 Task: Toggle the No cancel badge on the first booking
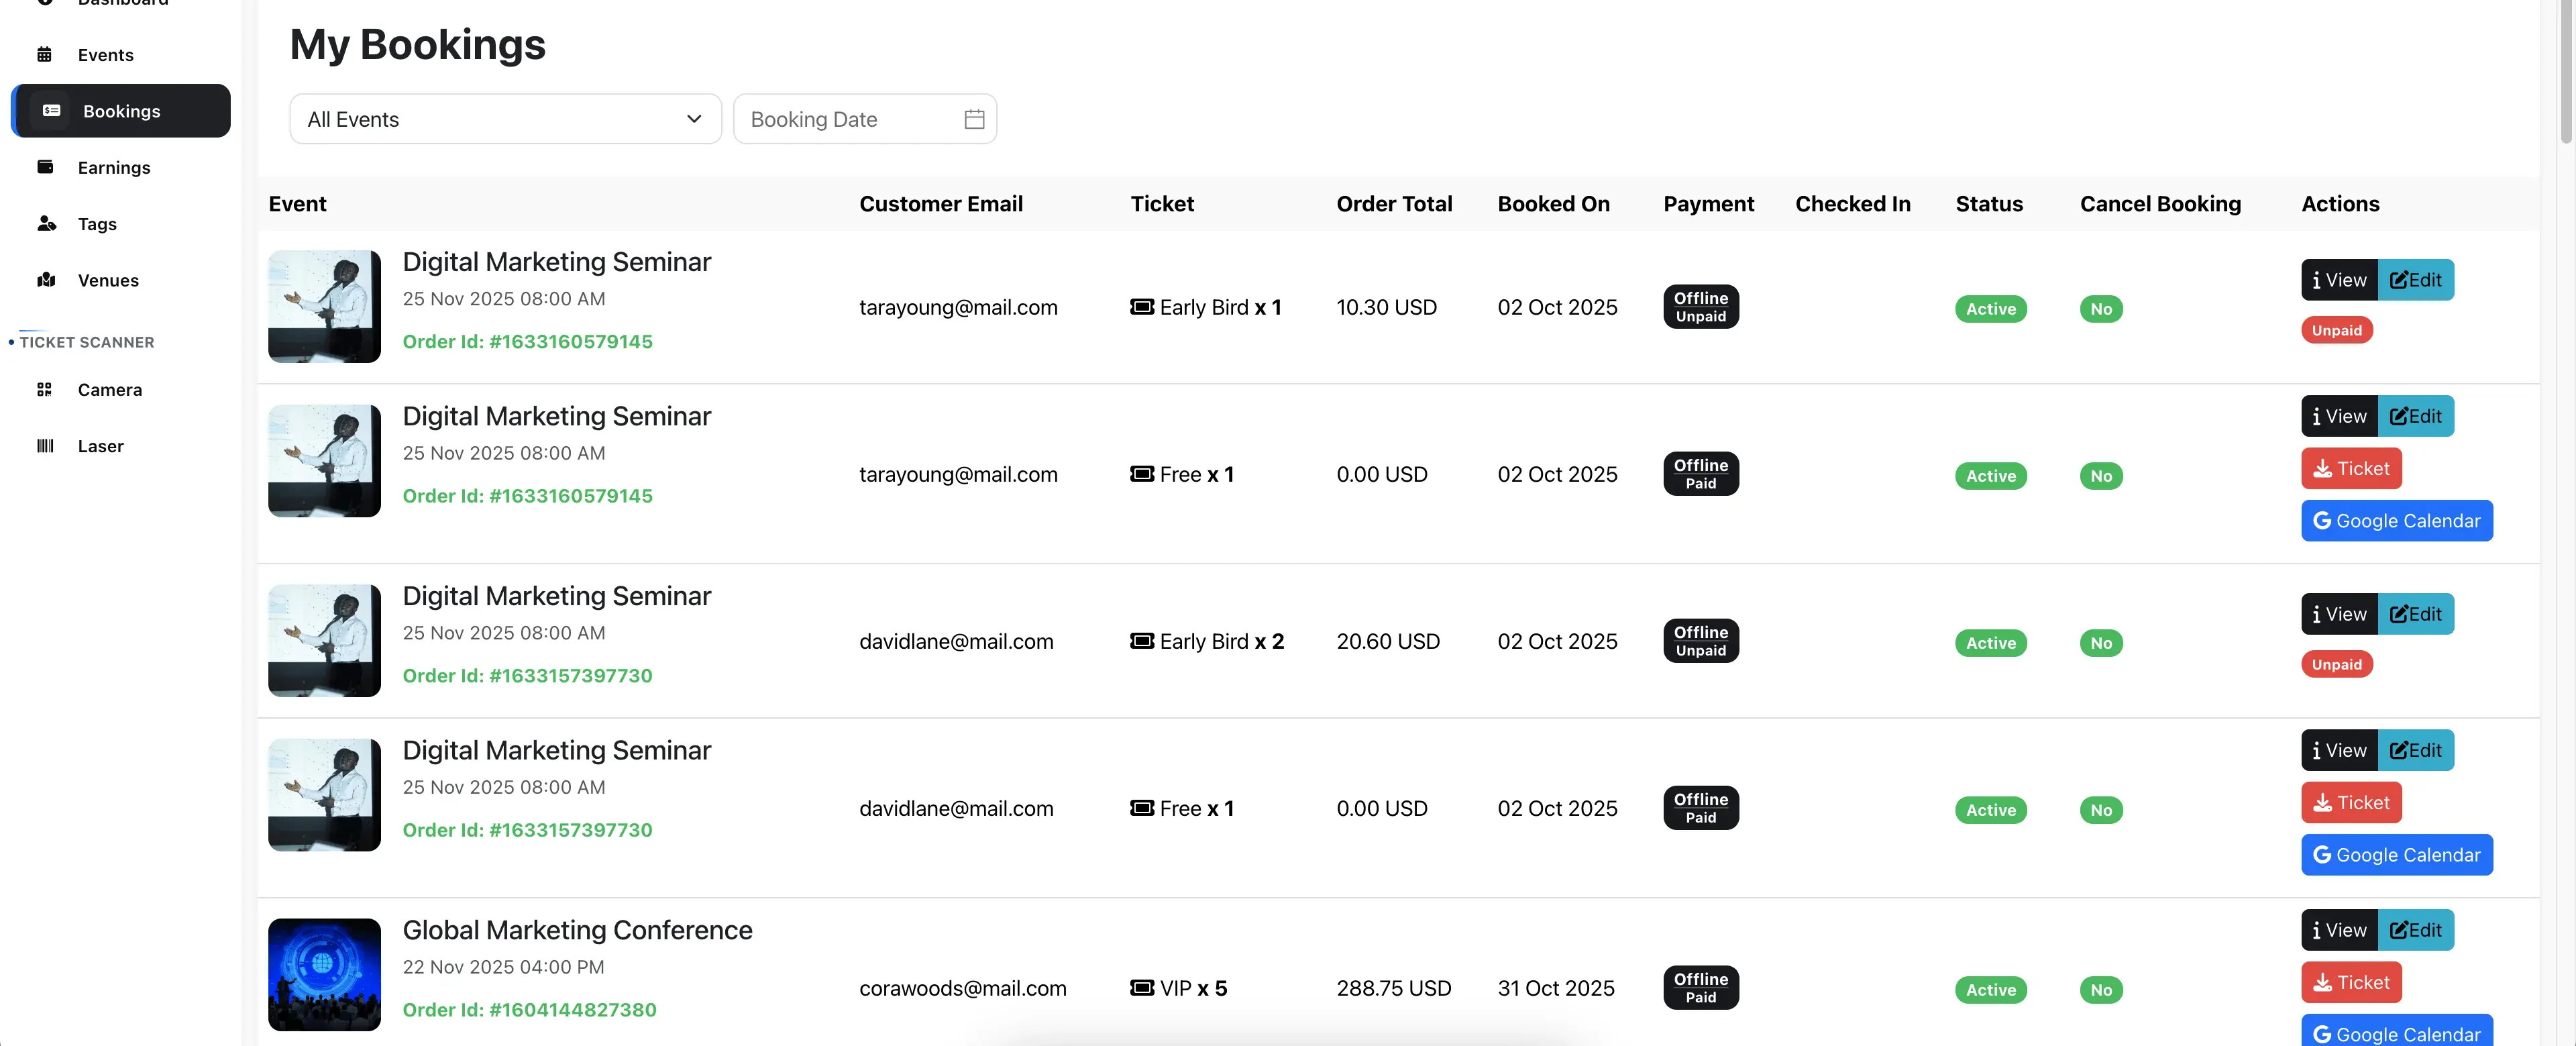[2101, 309]
